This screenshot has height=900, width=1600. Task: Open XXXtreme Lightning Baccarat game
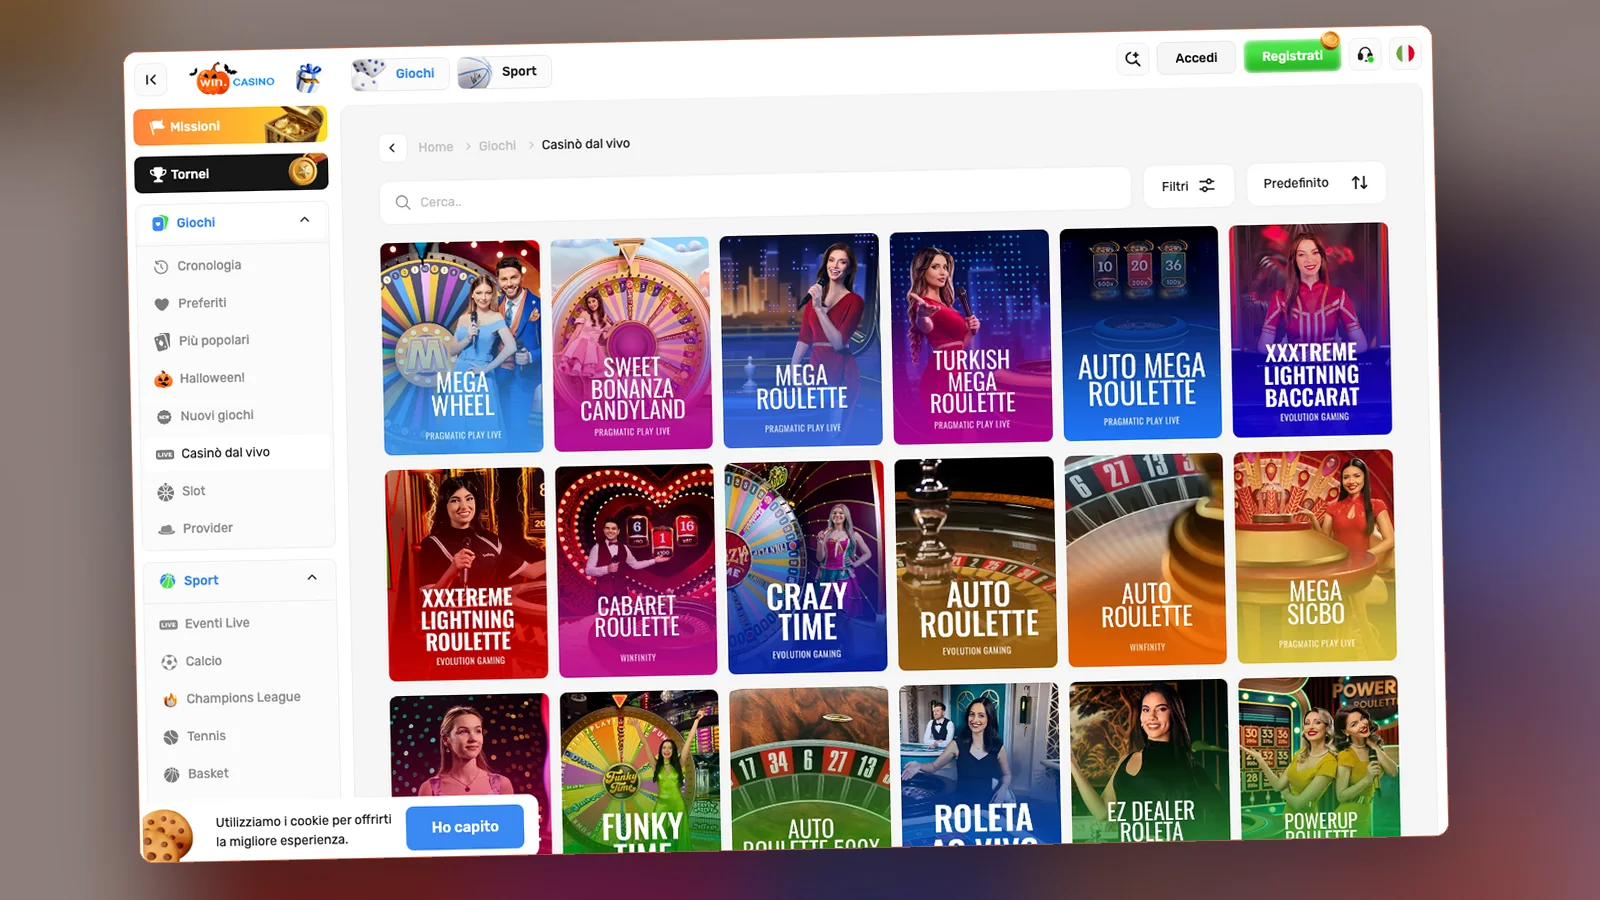coord(1310,330)
